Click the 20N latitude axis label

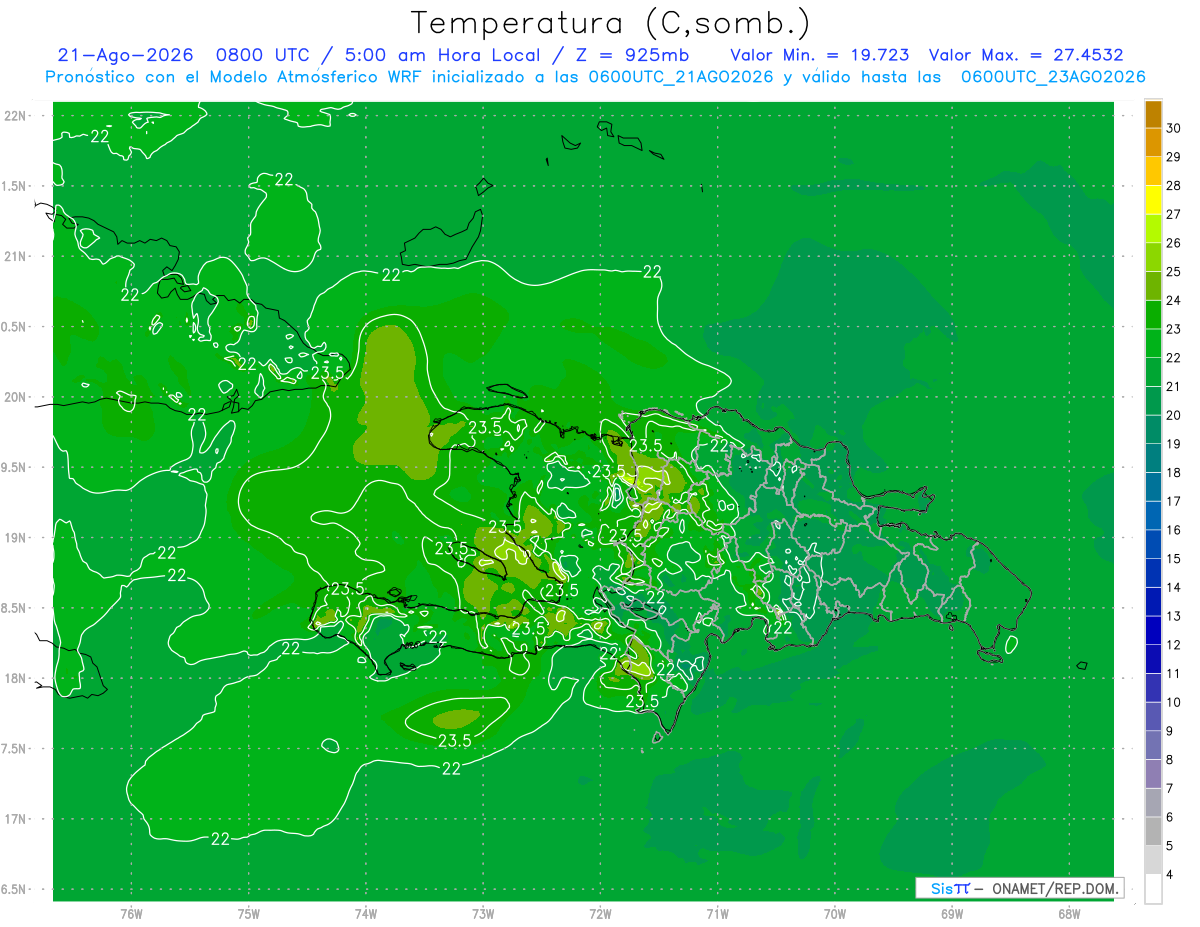pos(16,397)
